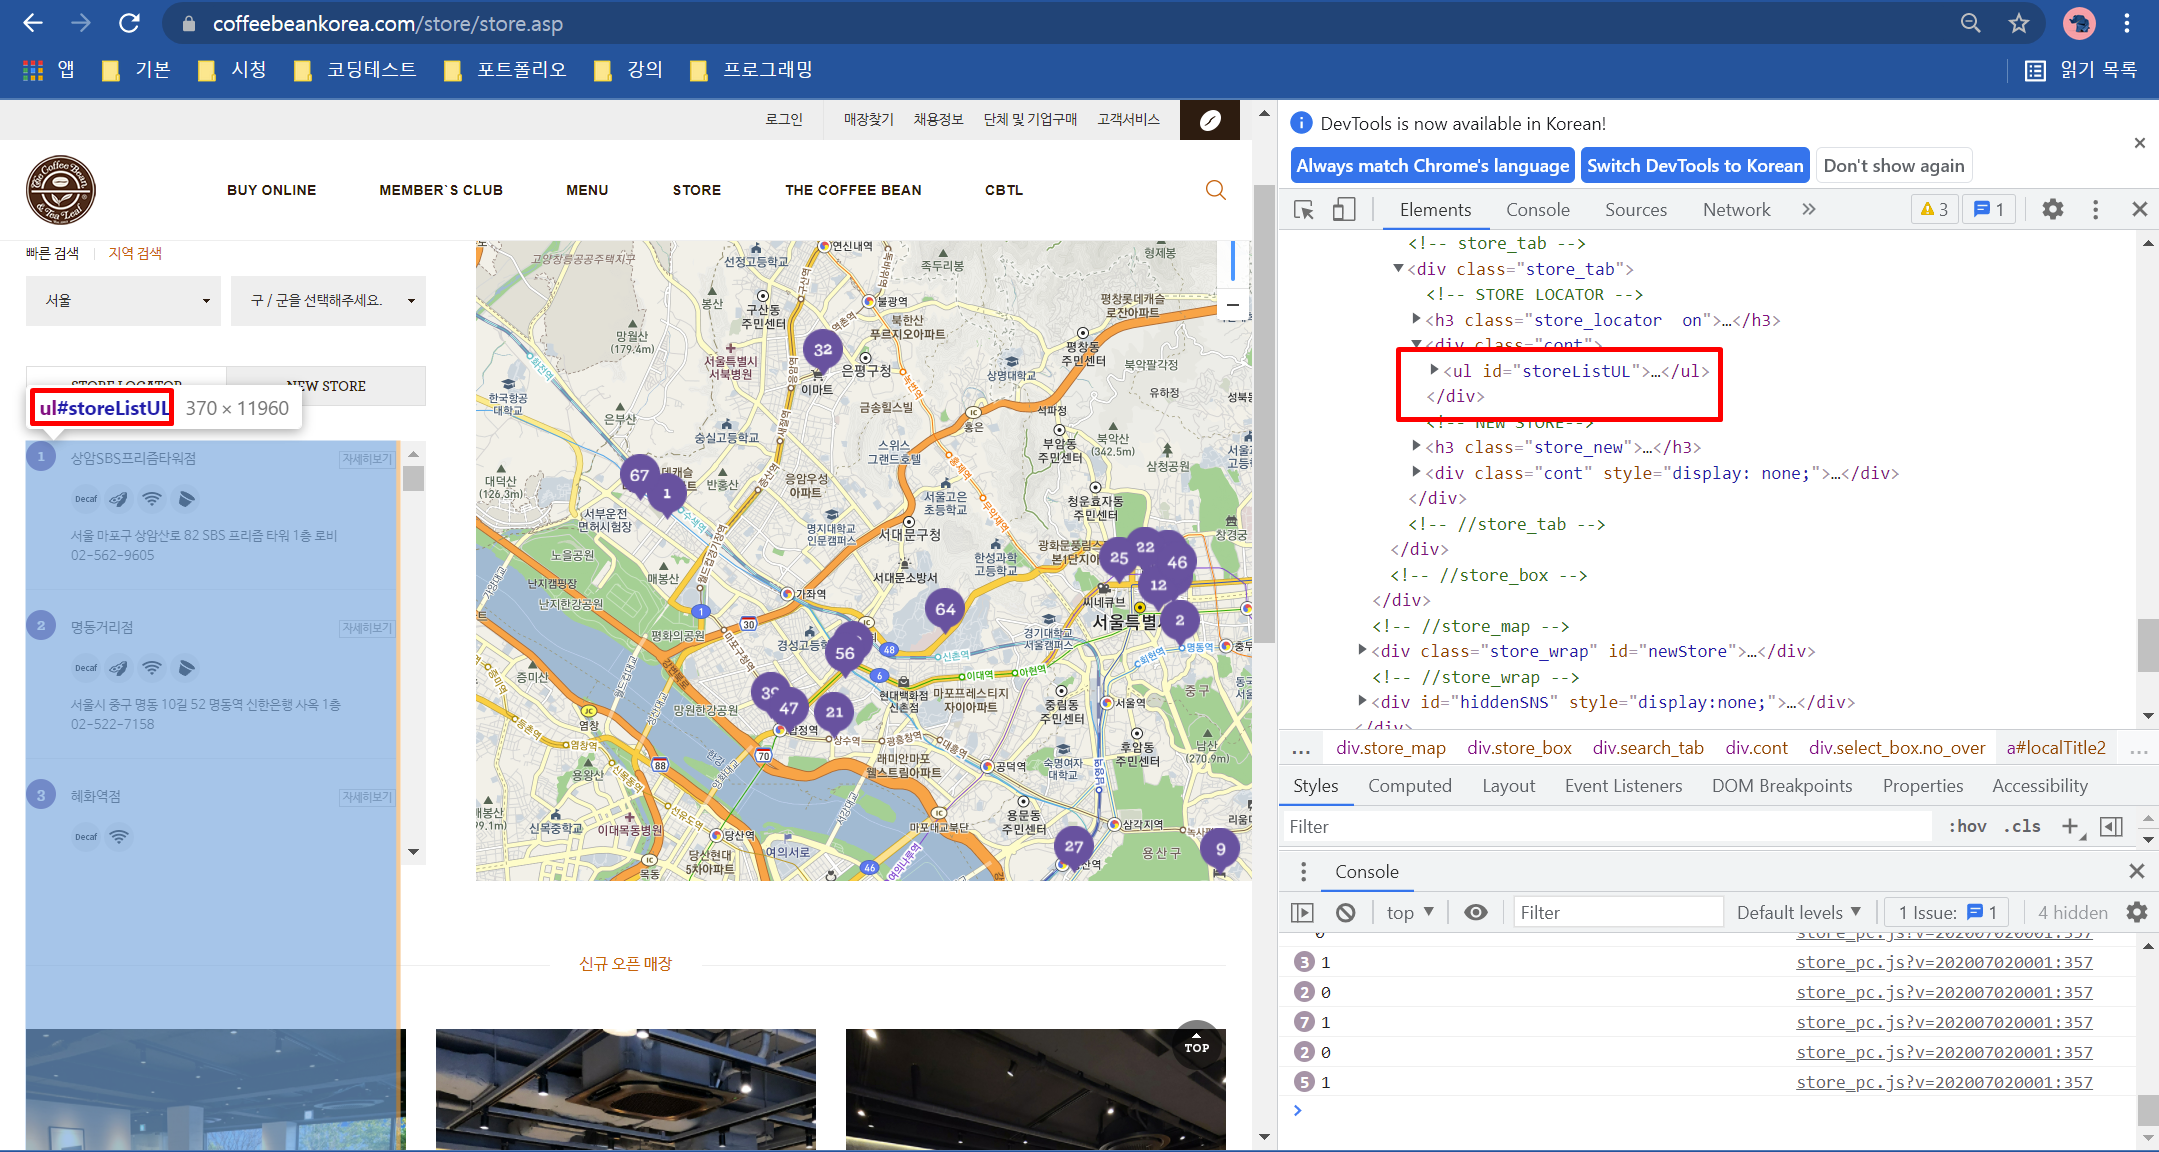The width and height of the screenshot is (2159, 1152).
Task: Toggle the :hov element state panel
Action: click(x=1967, y=826)
